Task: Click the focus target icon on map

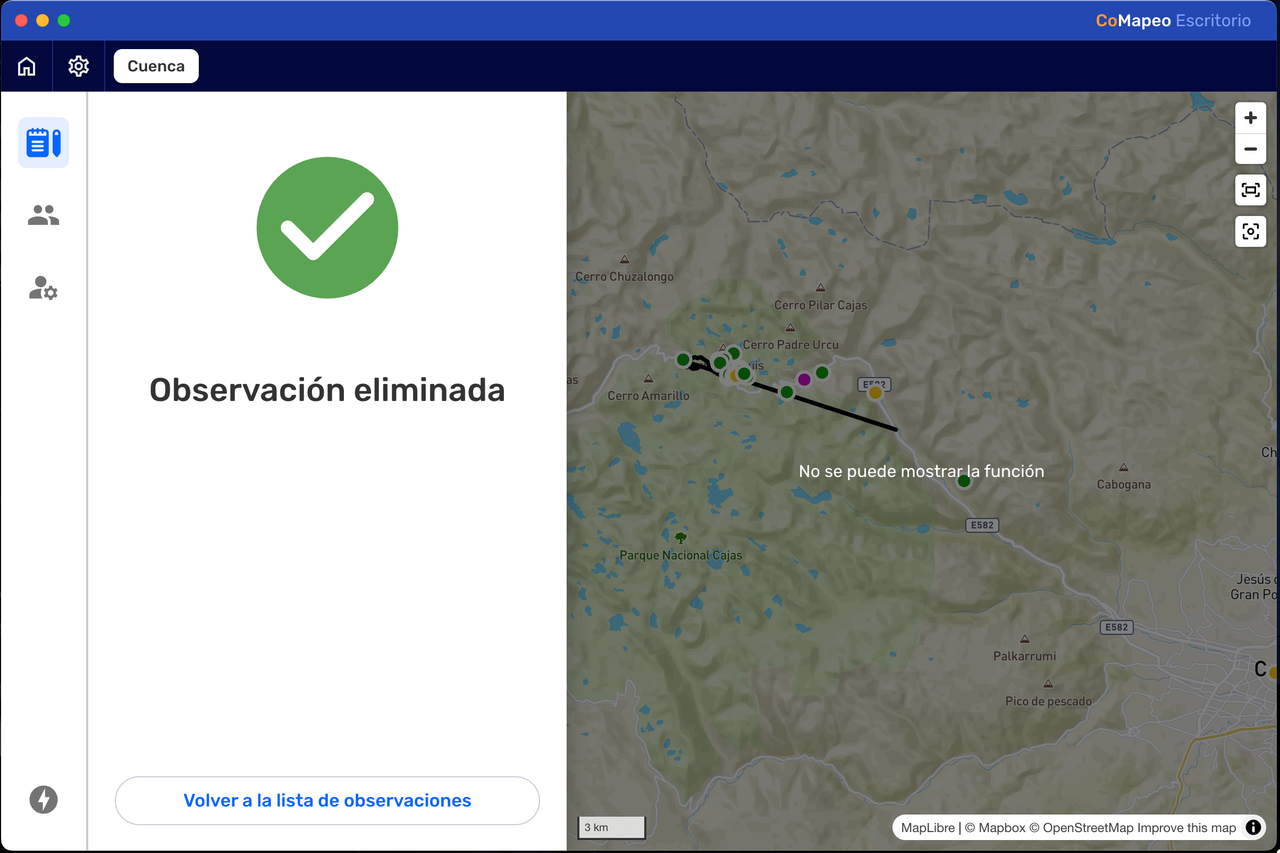Action: click(1250, 232)
